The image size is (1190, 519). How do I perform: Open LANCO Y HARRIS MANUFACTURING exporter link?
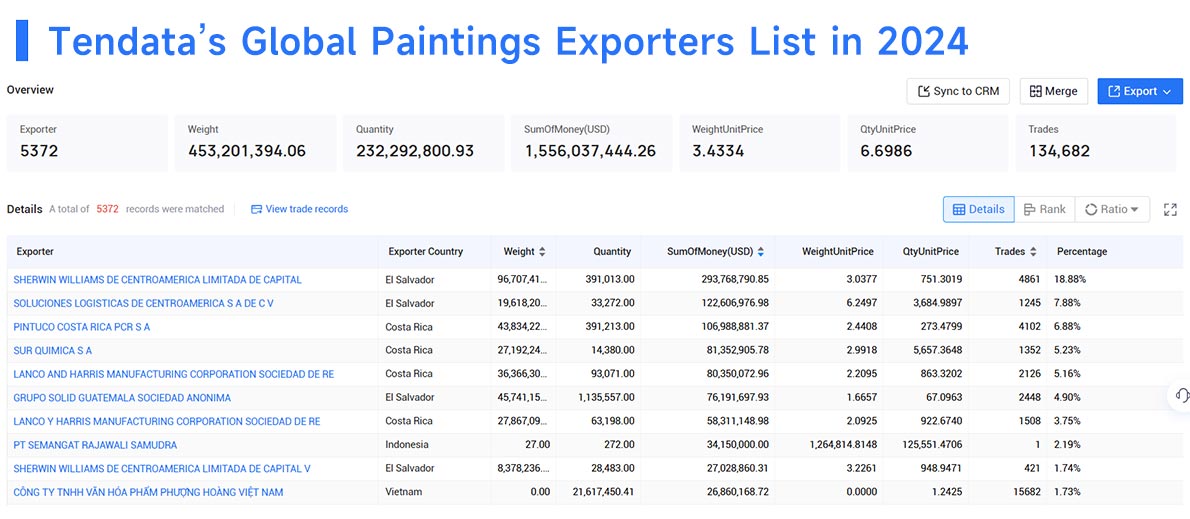pos(167,420)
